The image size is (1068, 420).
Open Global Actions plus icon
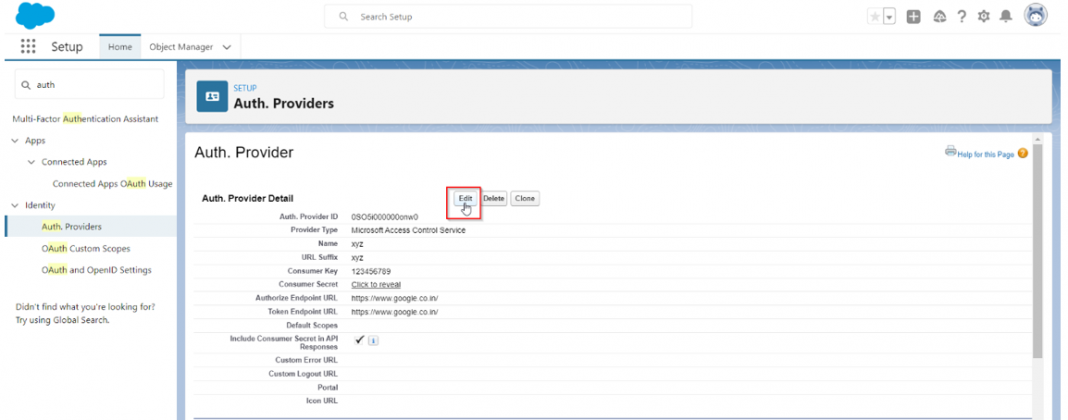[914, 17]
